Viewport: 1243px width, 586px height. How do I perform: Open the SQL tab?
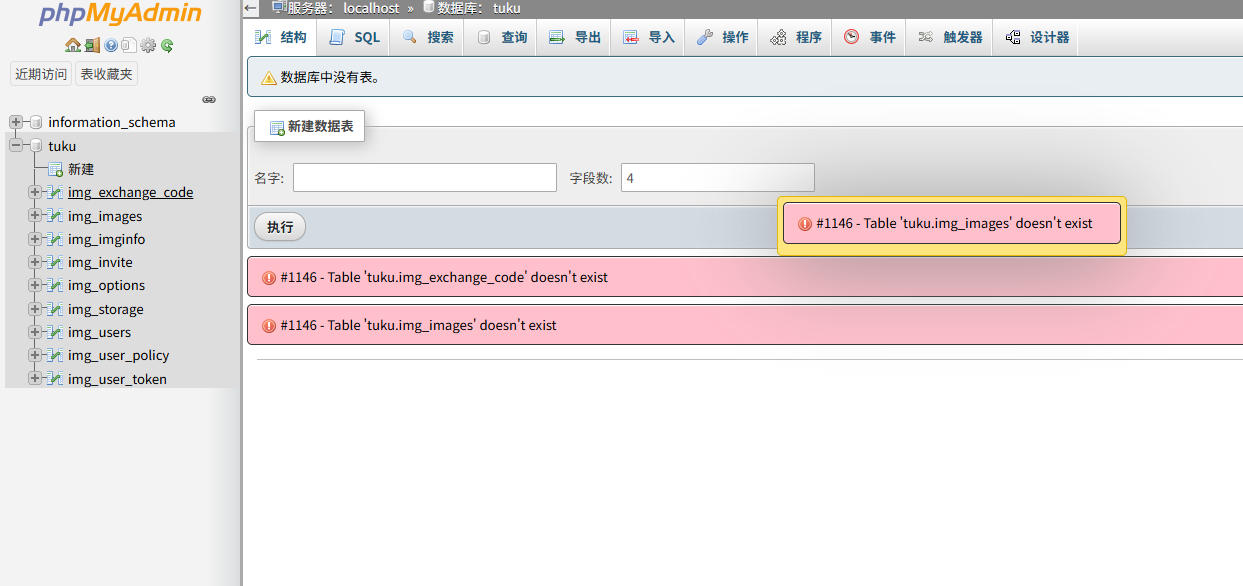pyautogui.click(x=354, y=37)
